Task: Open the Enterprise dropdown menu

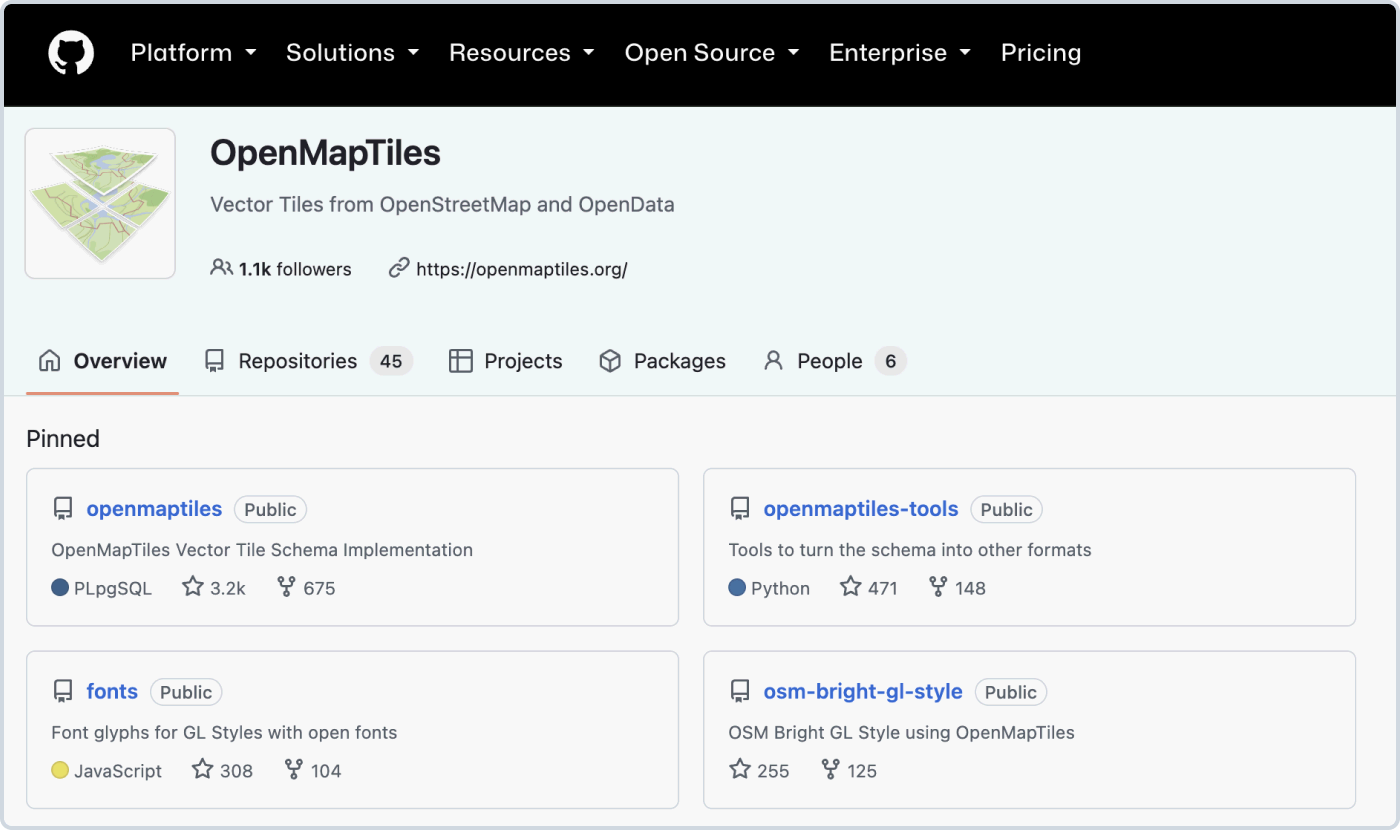Action: [900, 53]
